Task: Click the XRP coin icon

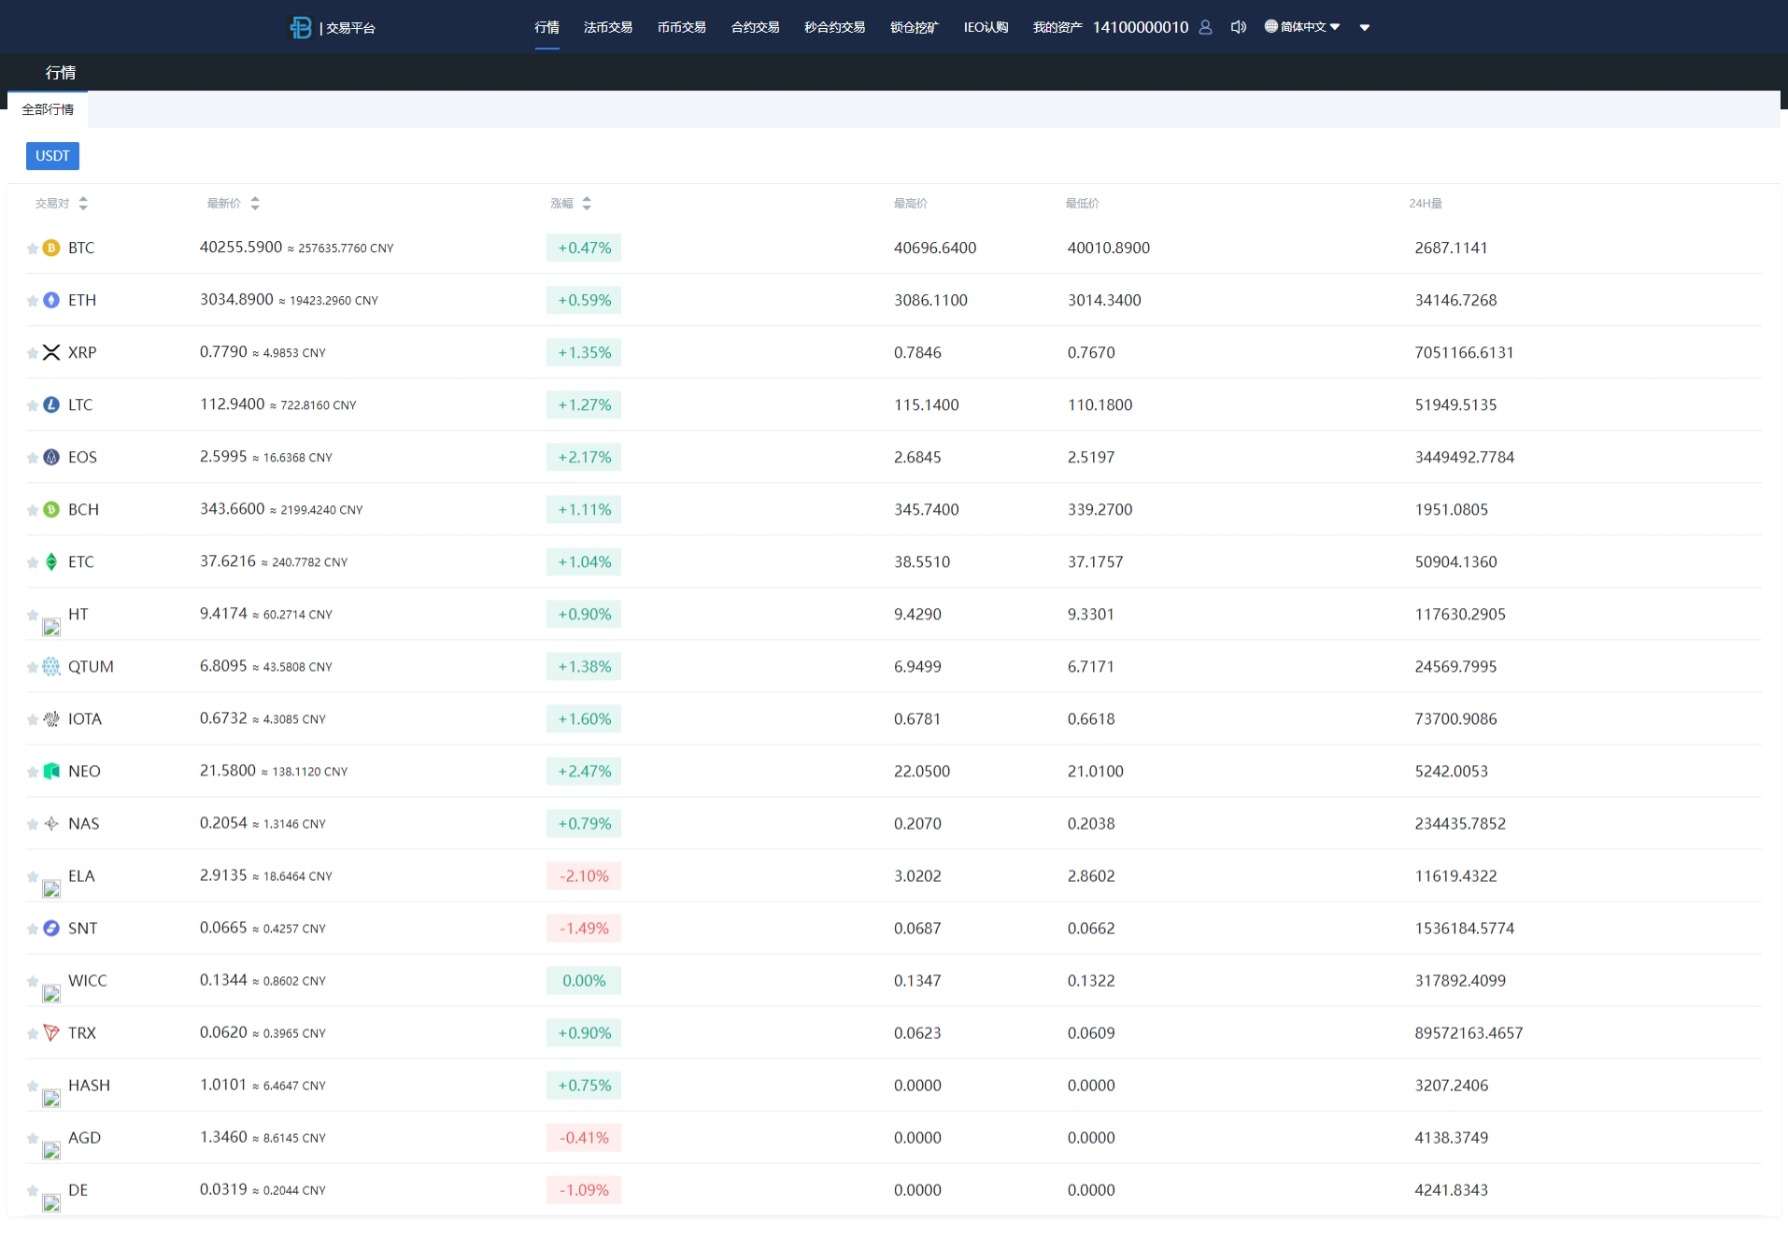Action: (x=51, y=352)
